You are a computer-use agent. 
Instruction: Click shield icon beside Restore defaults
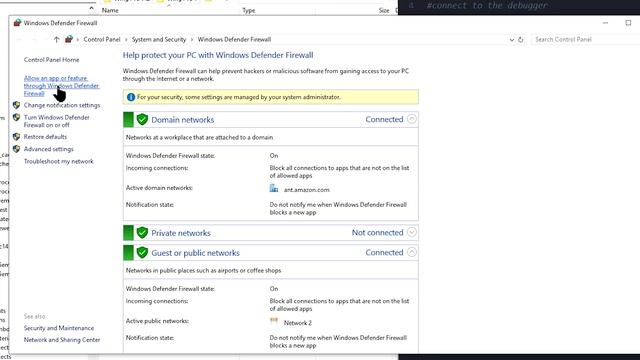(x=16, y=136)
